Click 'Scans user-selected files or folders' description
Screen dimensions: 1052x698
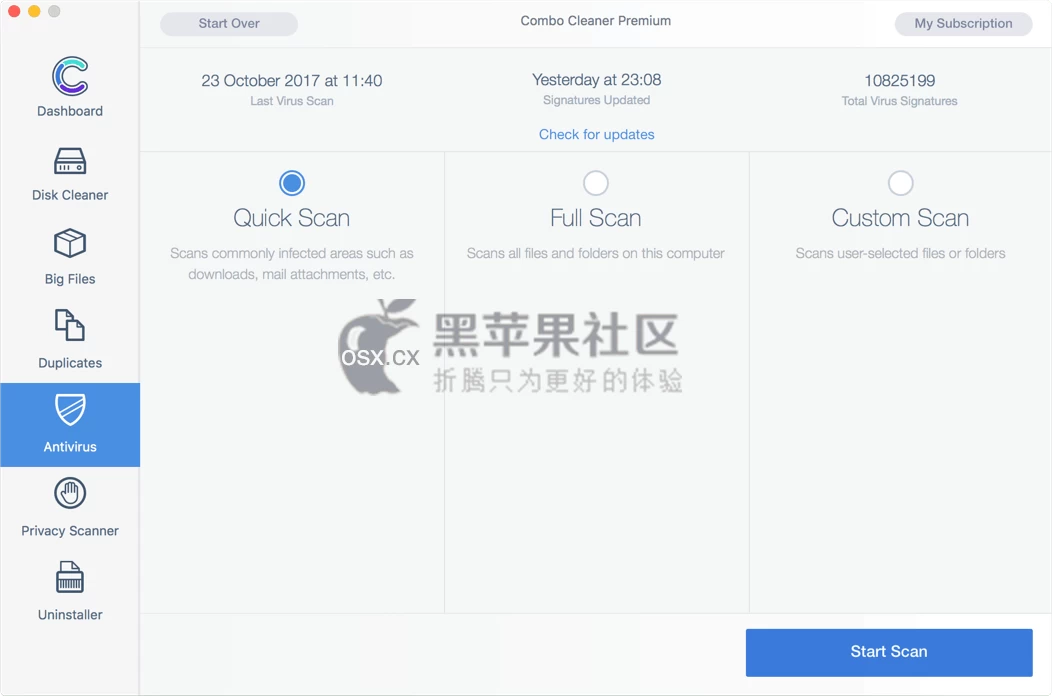pos(900,254)
